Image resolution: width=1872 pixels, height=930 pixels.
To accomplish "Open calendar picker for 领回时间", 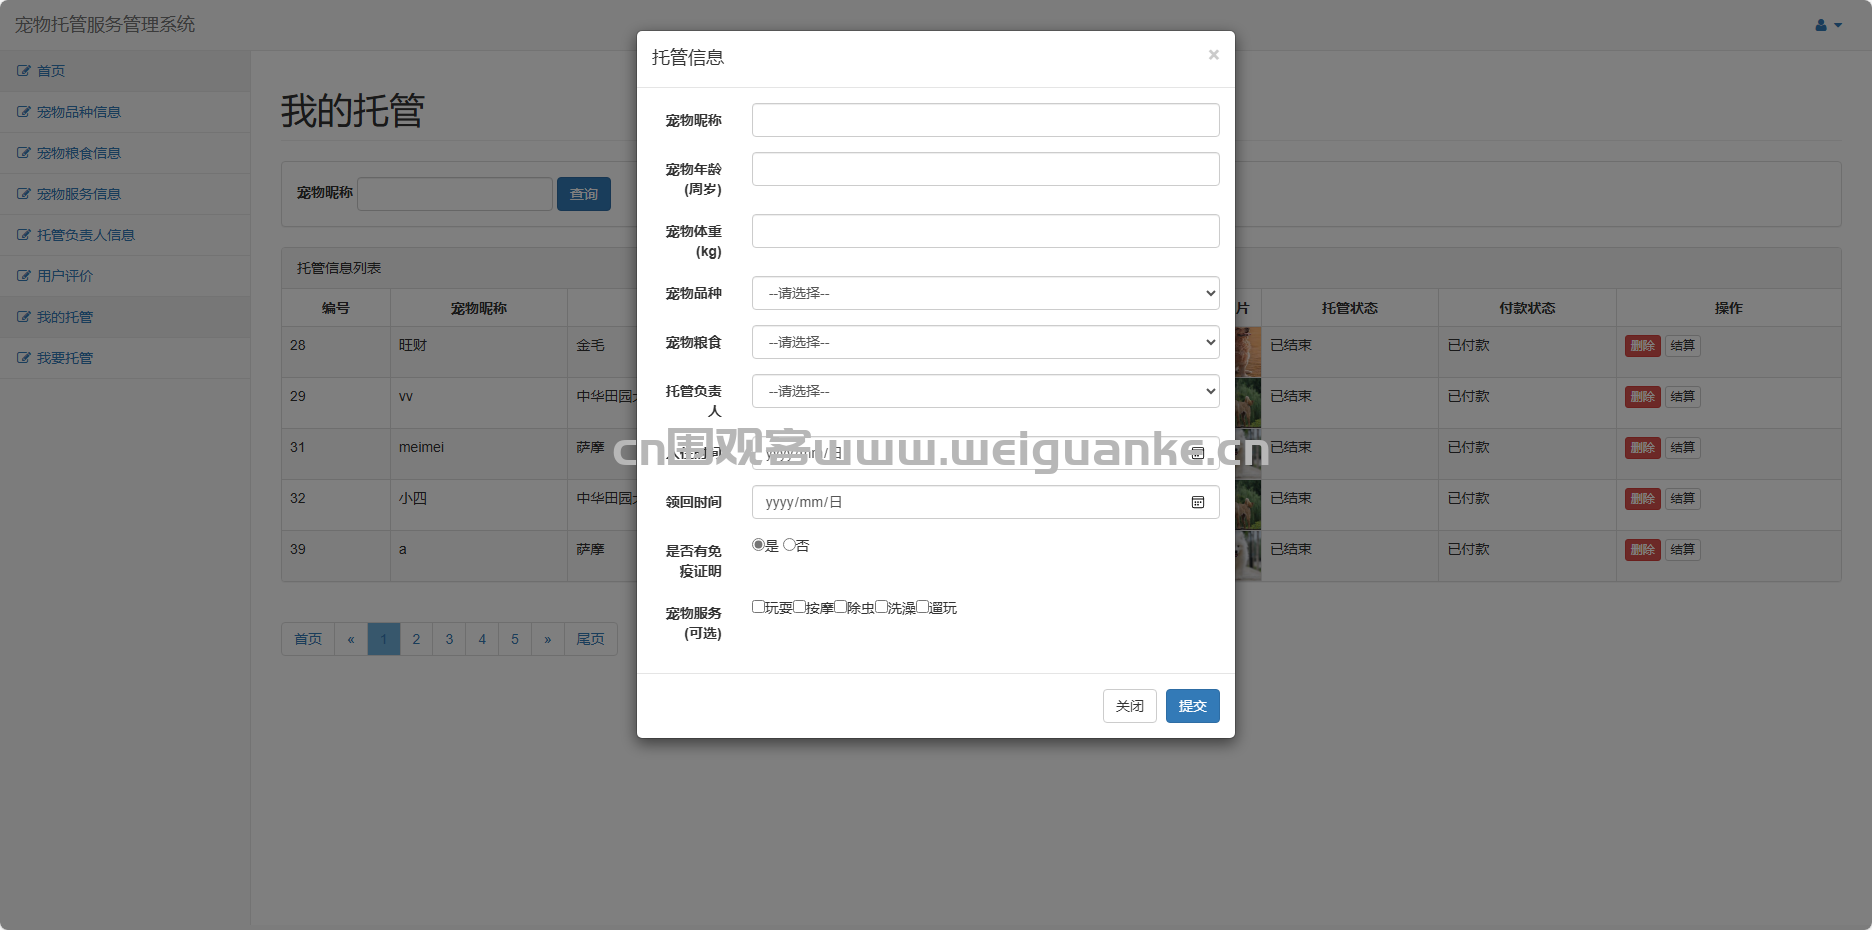I will pos(1197,502).
